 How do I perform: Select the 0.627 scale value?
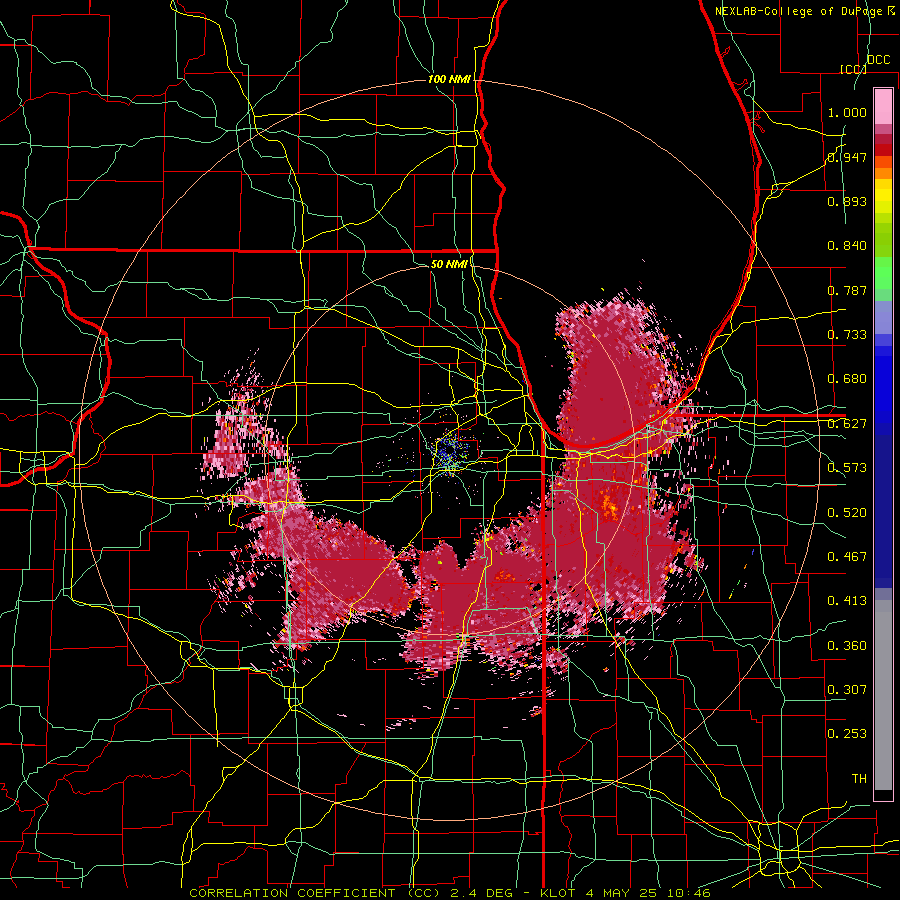(847, 424)
